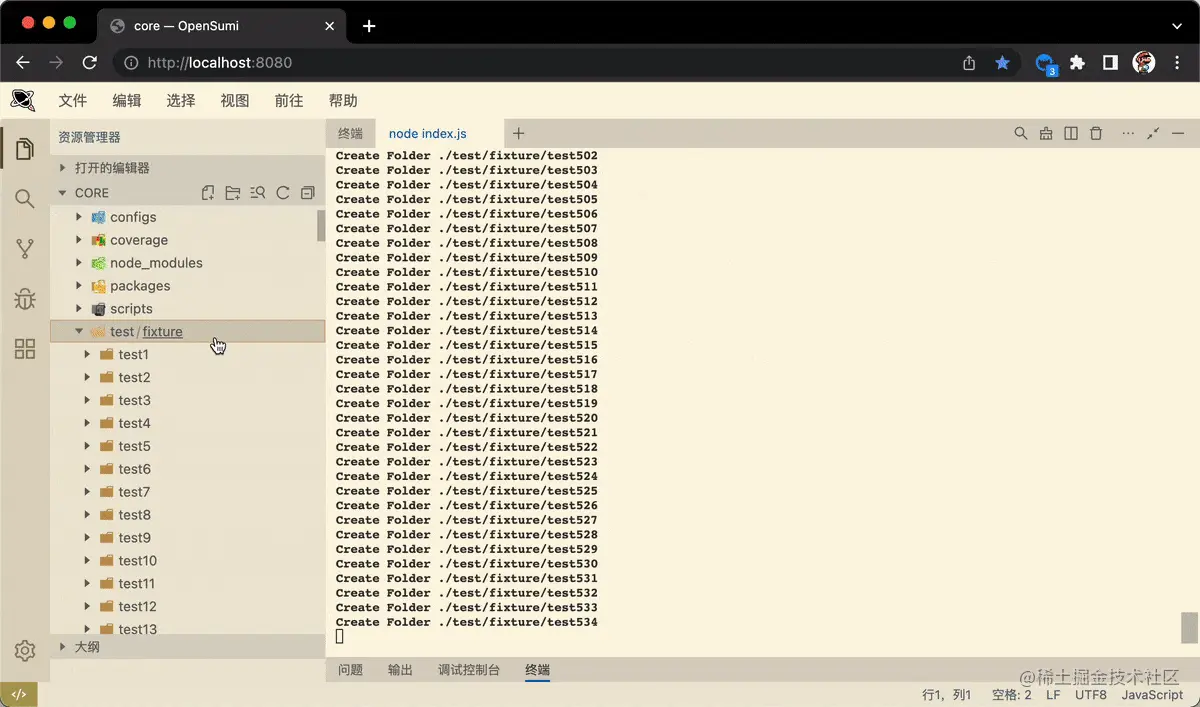
Task: Clear the terminal with the trash icon
Action: pyautogui.click(x=1095, y=132)
